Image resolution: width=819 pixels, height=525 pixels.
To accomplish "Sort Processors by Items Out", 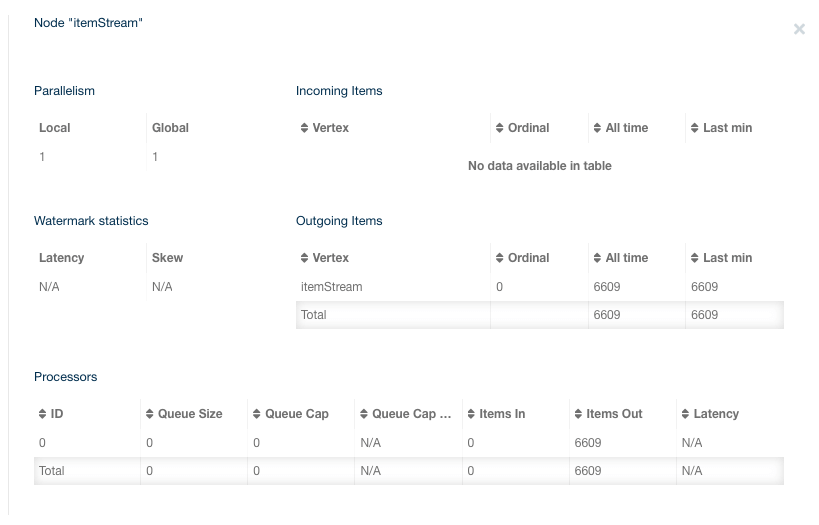I will click(x=614, y=414).
